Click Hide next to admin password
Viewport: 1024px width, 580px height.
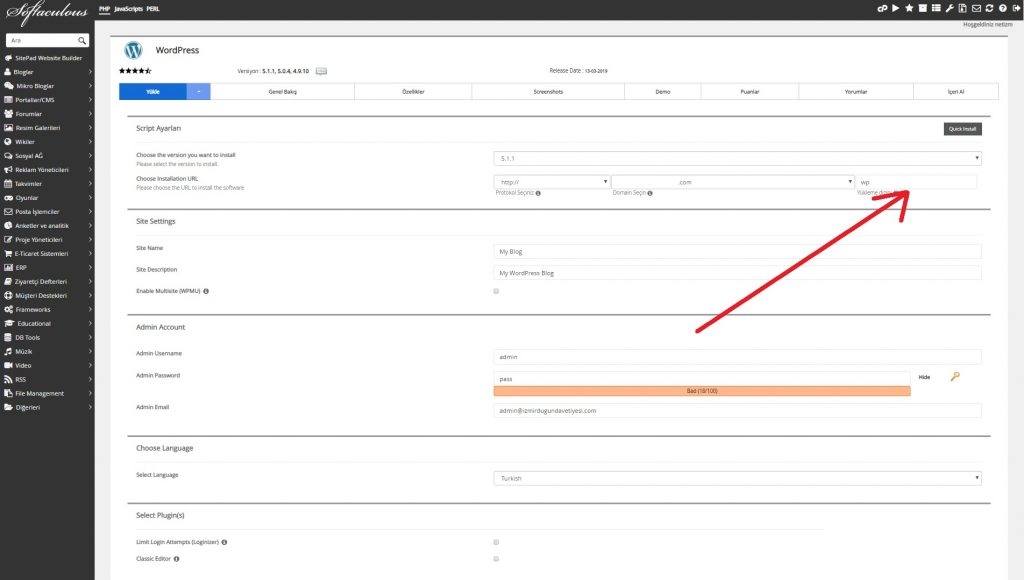click(924, 378)
